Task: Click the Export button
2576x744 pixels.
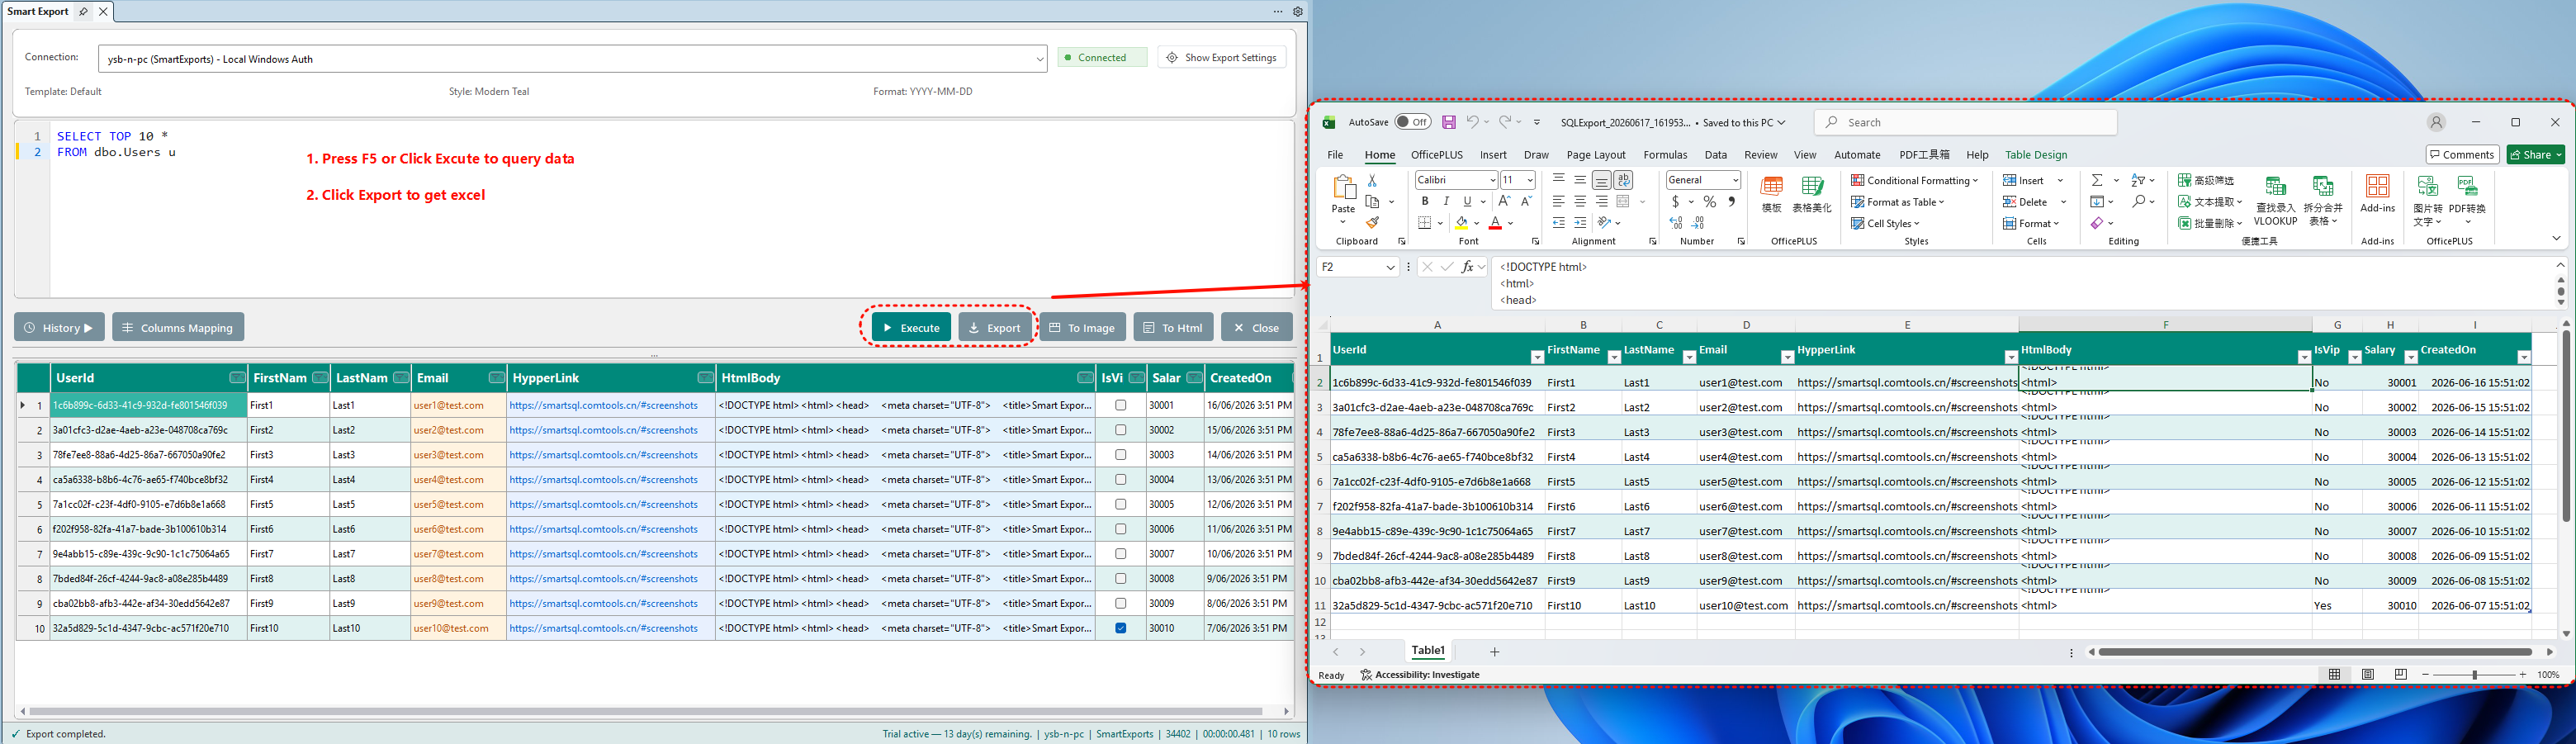Action: pos(995,327)
